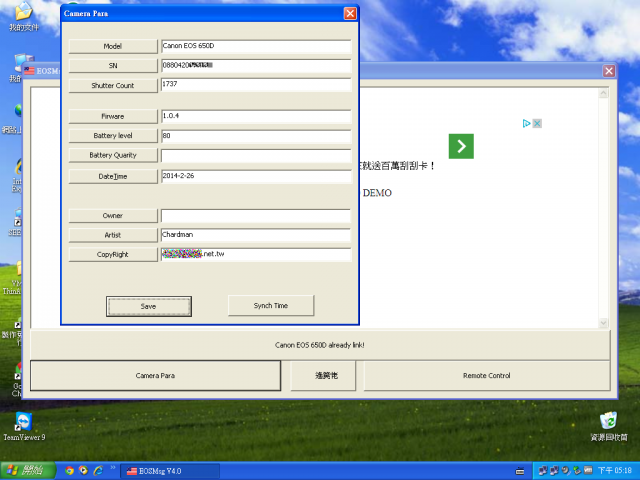Open the Windows Start menu
The image size is (640, 480).
click(28, 471)
